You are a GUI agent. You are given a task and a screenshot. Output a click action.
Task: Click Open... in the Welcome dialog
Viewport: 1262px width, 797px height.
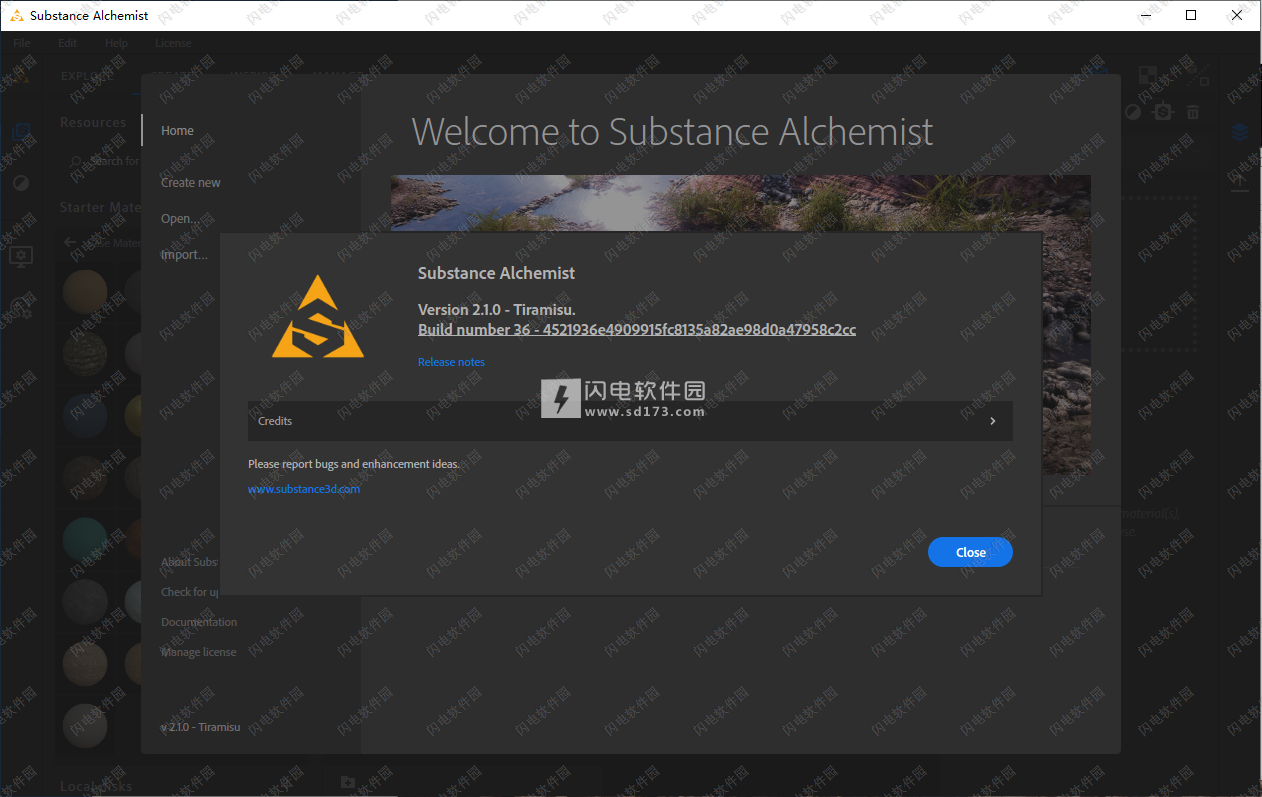[x=180, y=219]
